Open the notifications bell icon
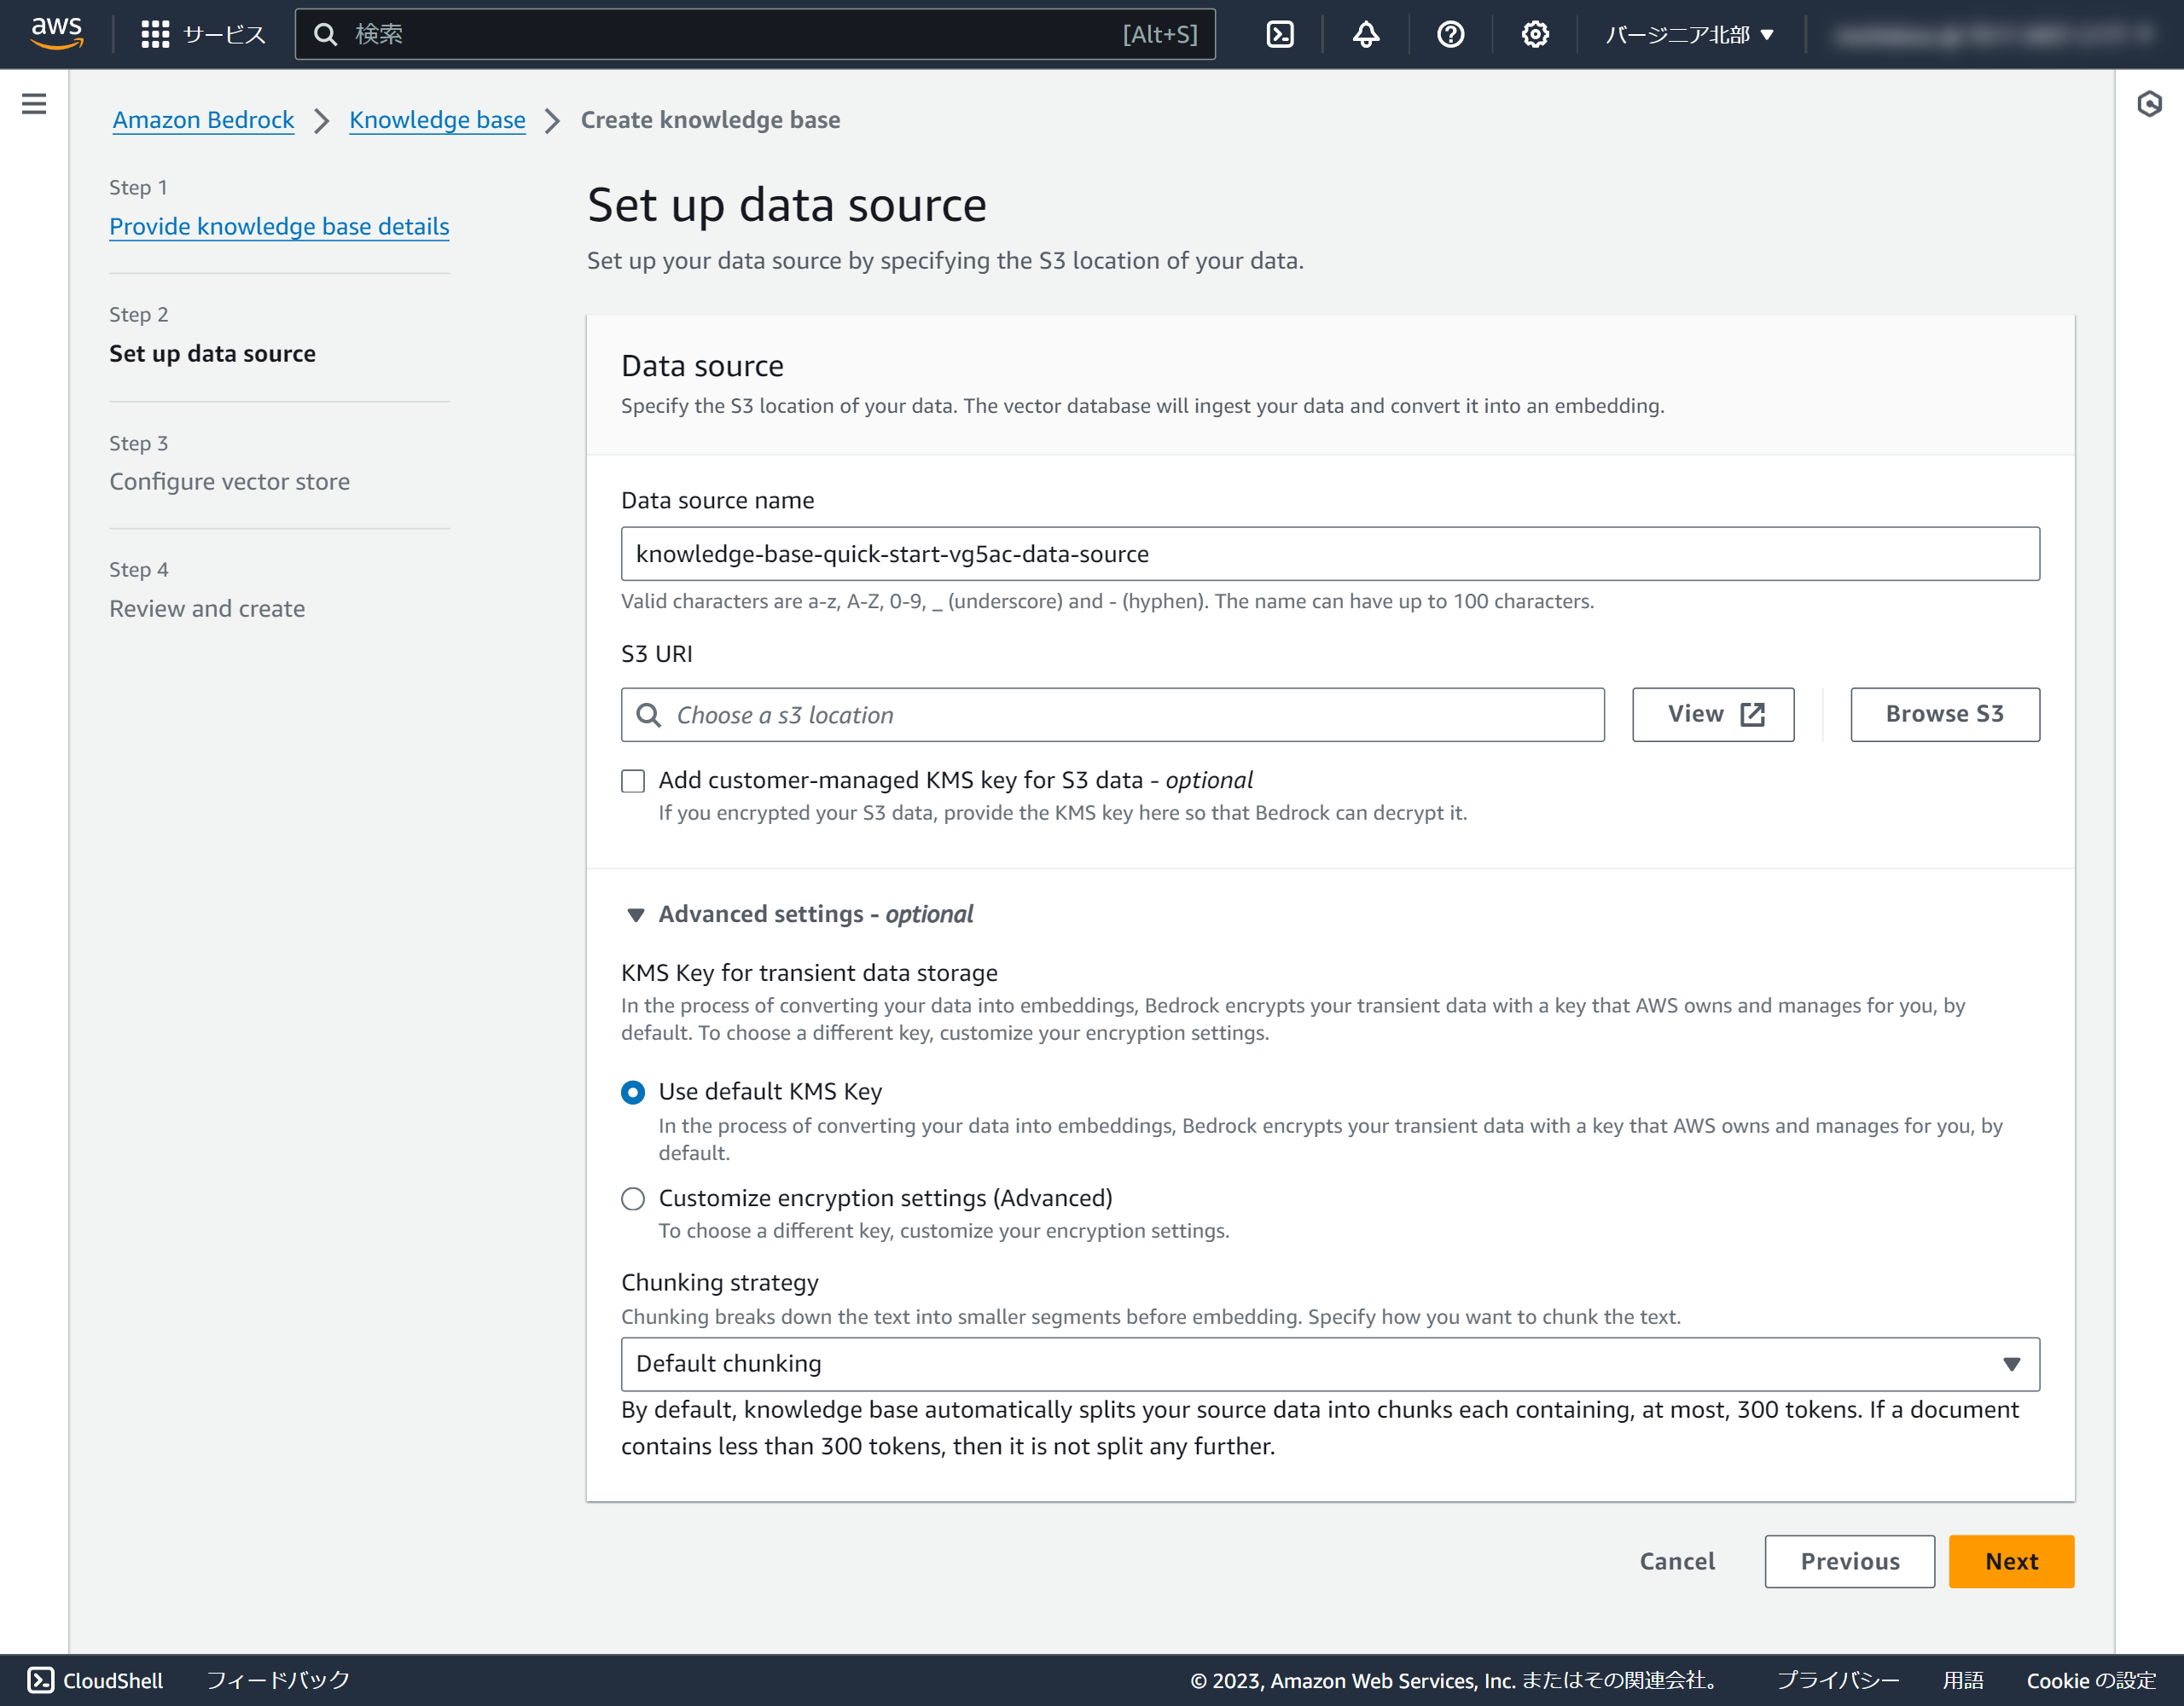This screenshot has height=1706, width=2184. tap(1365, 34)
